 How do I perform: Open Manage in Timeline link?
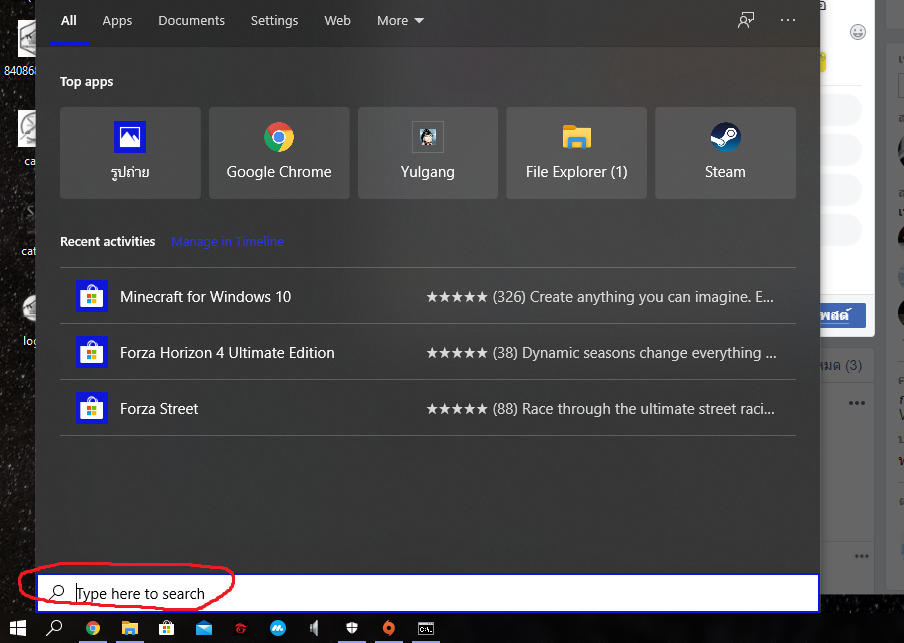227,242
